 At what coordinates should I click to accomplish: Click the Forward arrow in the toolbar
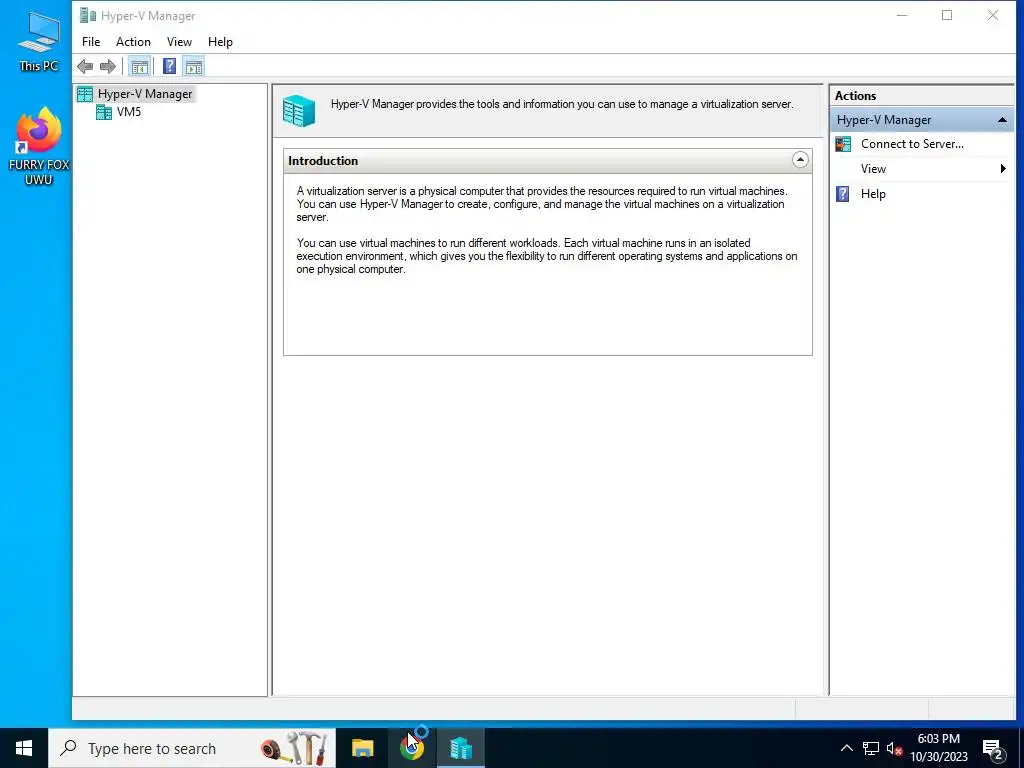(x=108, y=66)
